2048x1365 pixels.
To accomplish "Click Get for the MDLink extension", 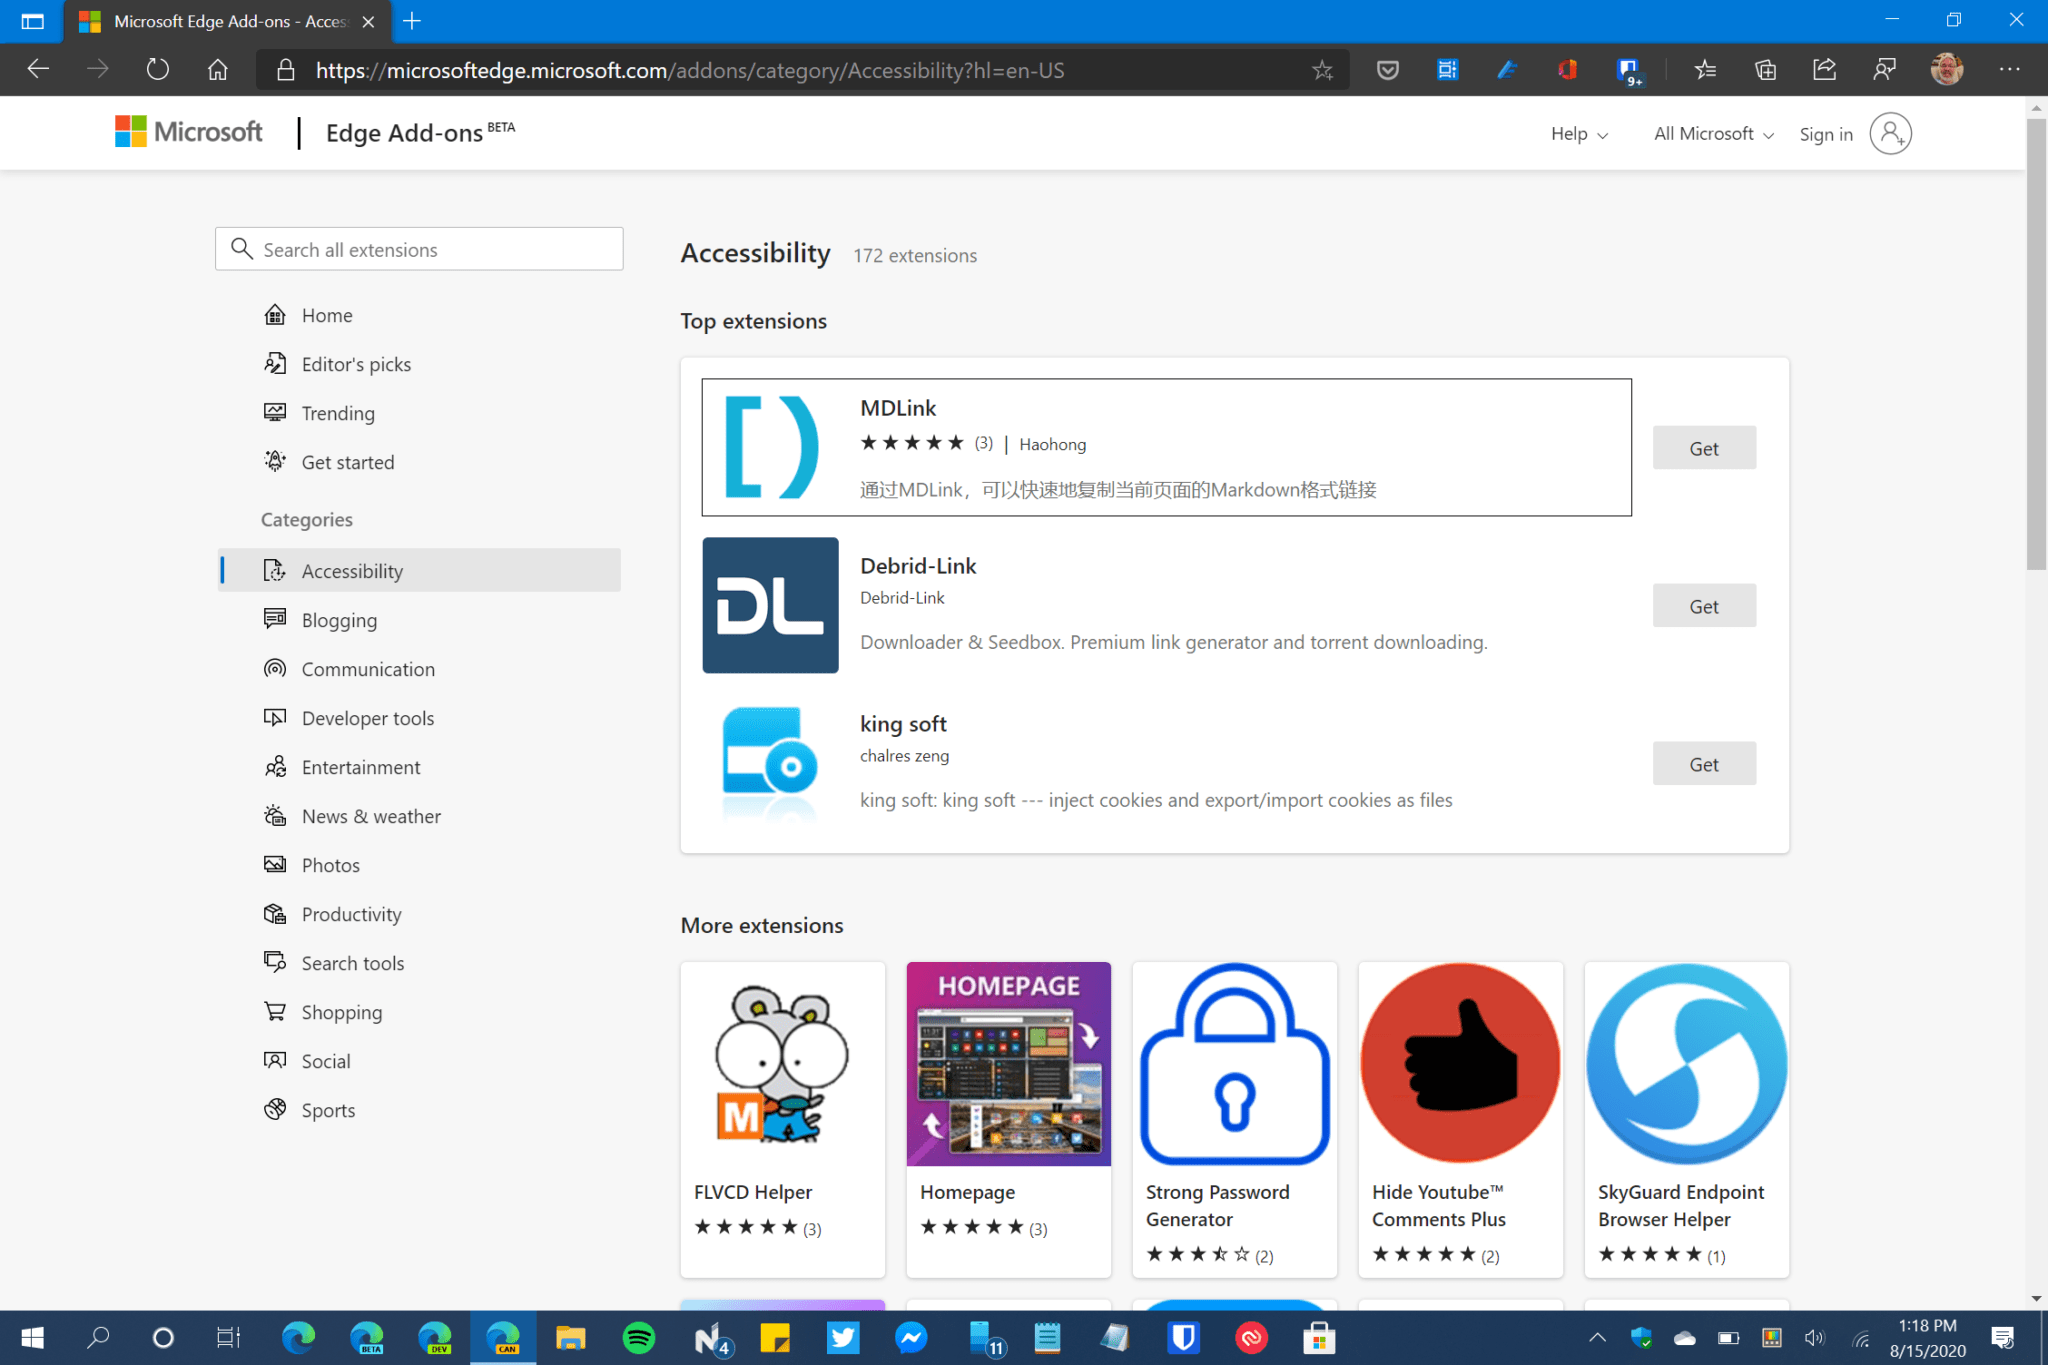I will [x=1704, y=447].
